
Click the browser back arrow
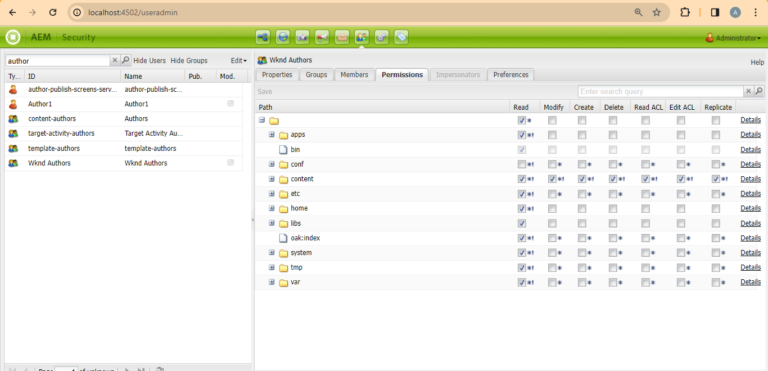[x=13, y=13]
